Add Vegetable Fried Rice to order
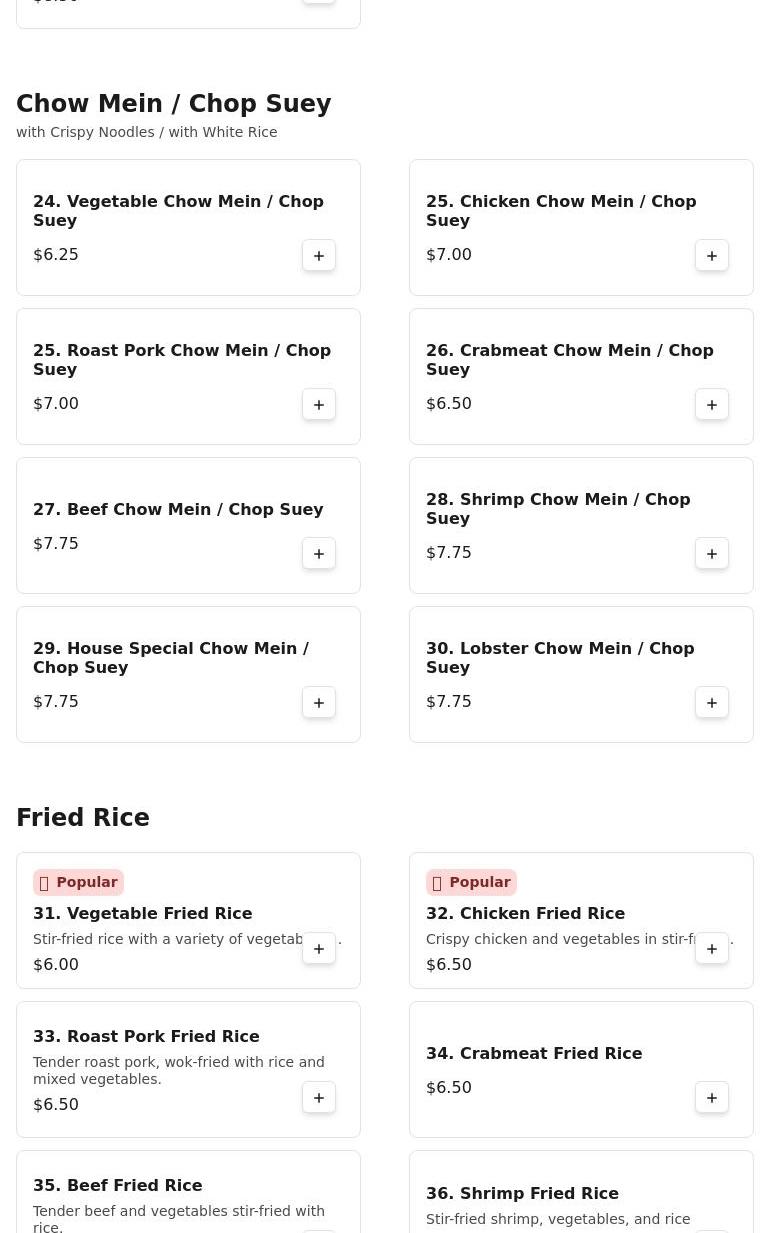This screenshot has width=770, height=1233. point(319,949)
